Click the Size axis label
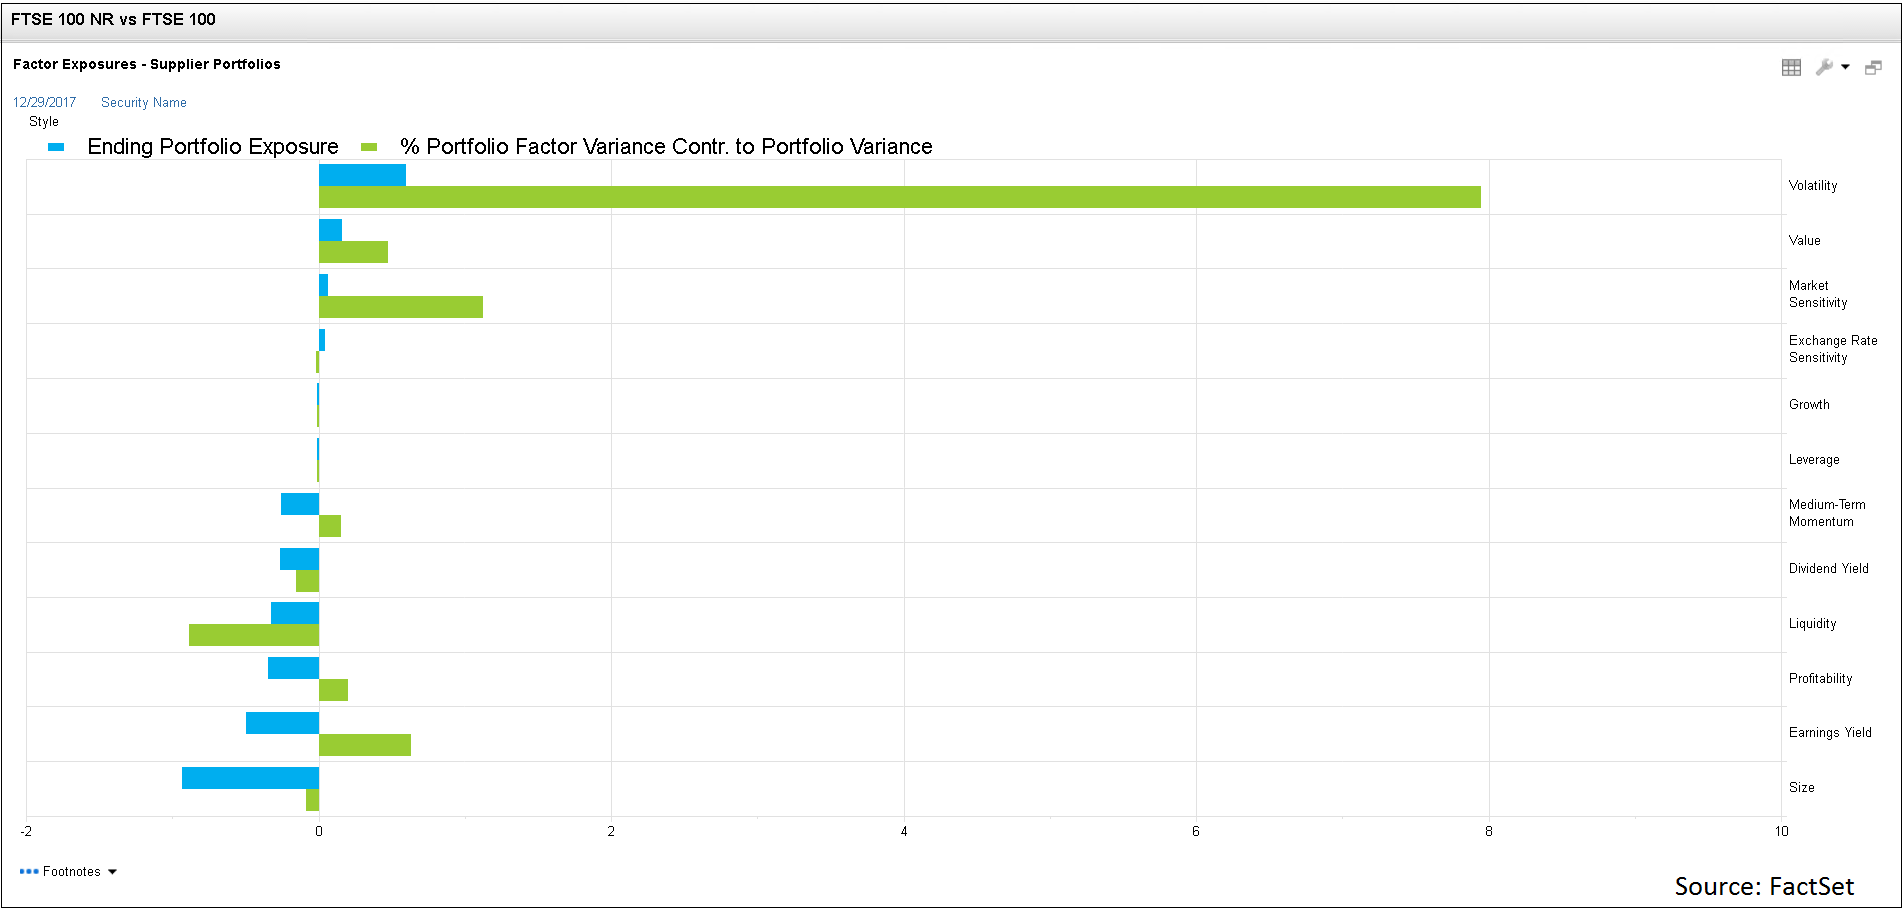Image resolution: width=1902 pixels, height=908 pixels. pos(1801,788)
